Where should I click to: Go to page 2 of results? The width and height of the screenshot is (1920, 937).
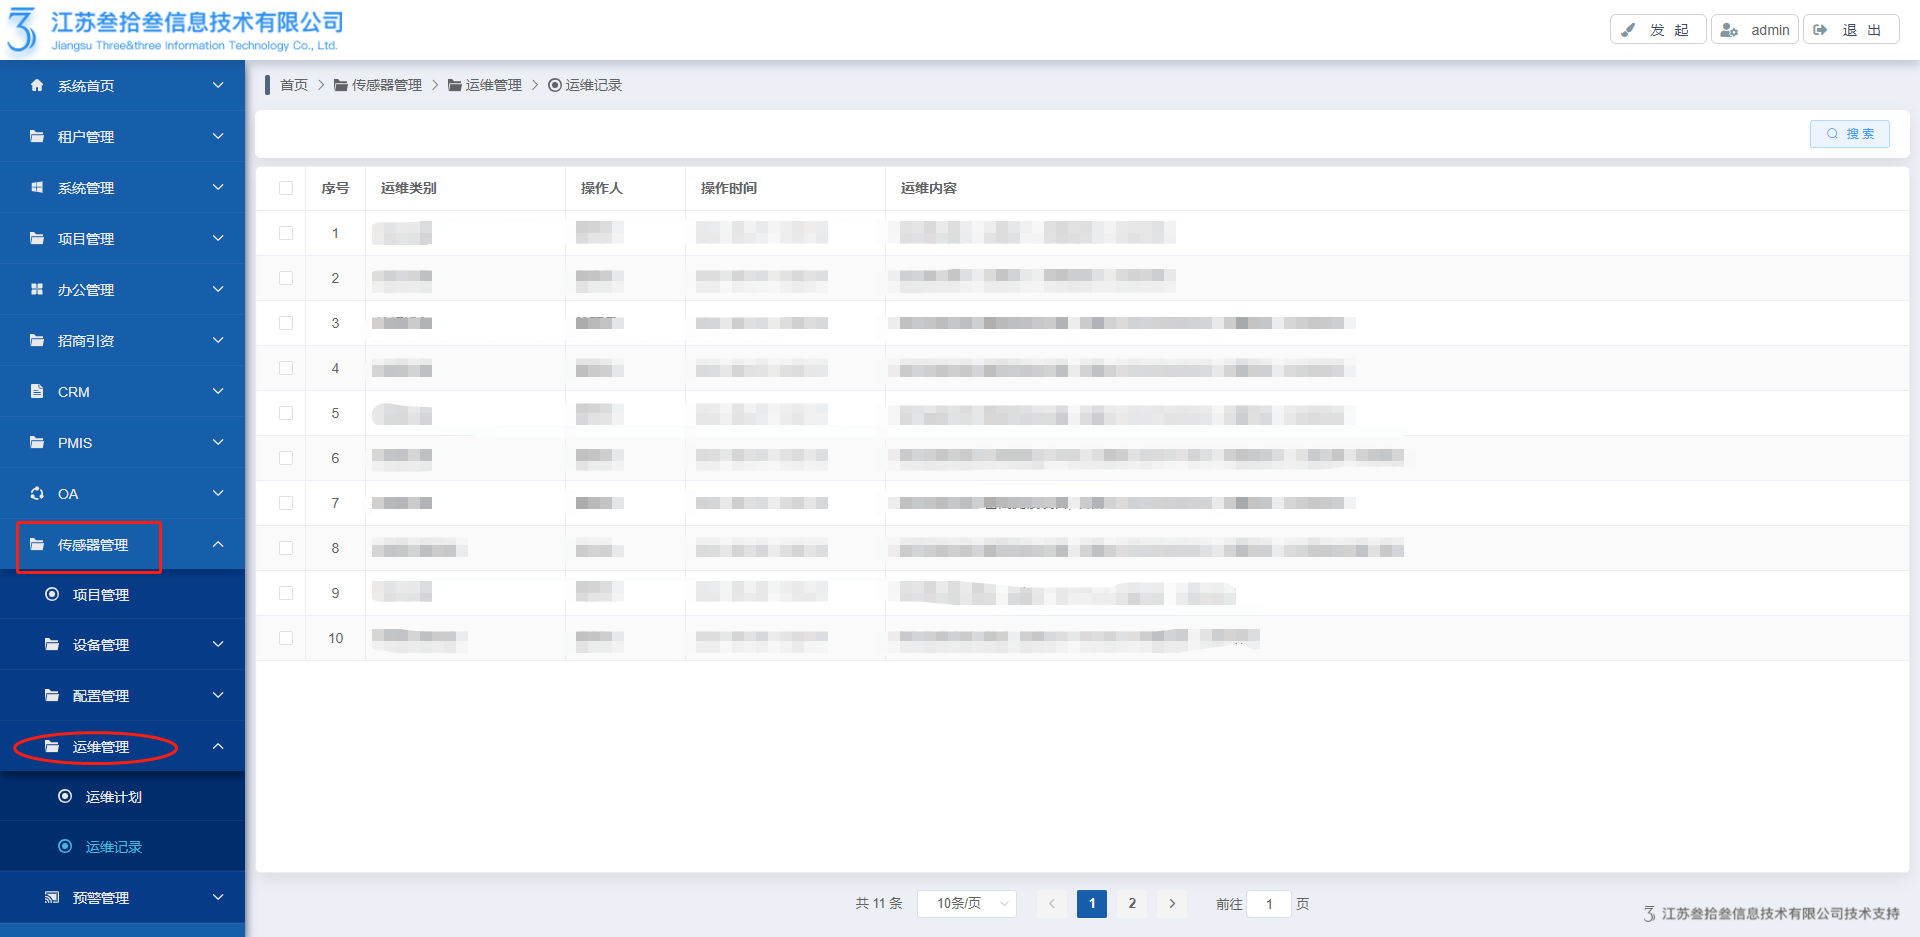[x=1132, y=904]
